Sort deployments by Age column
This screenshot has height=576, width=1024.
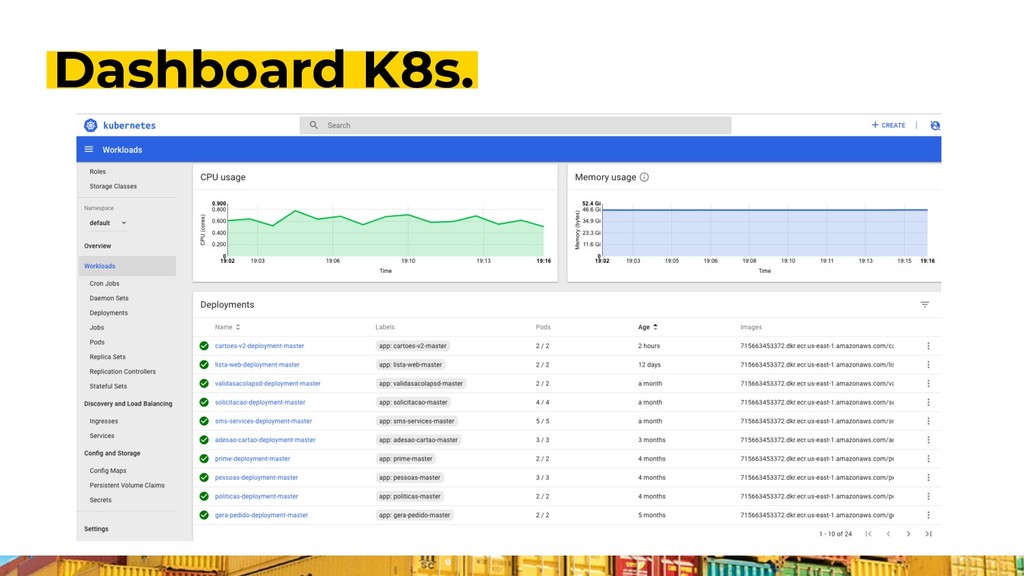(x=647, y=327)
